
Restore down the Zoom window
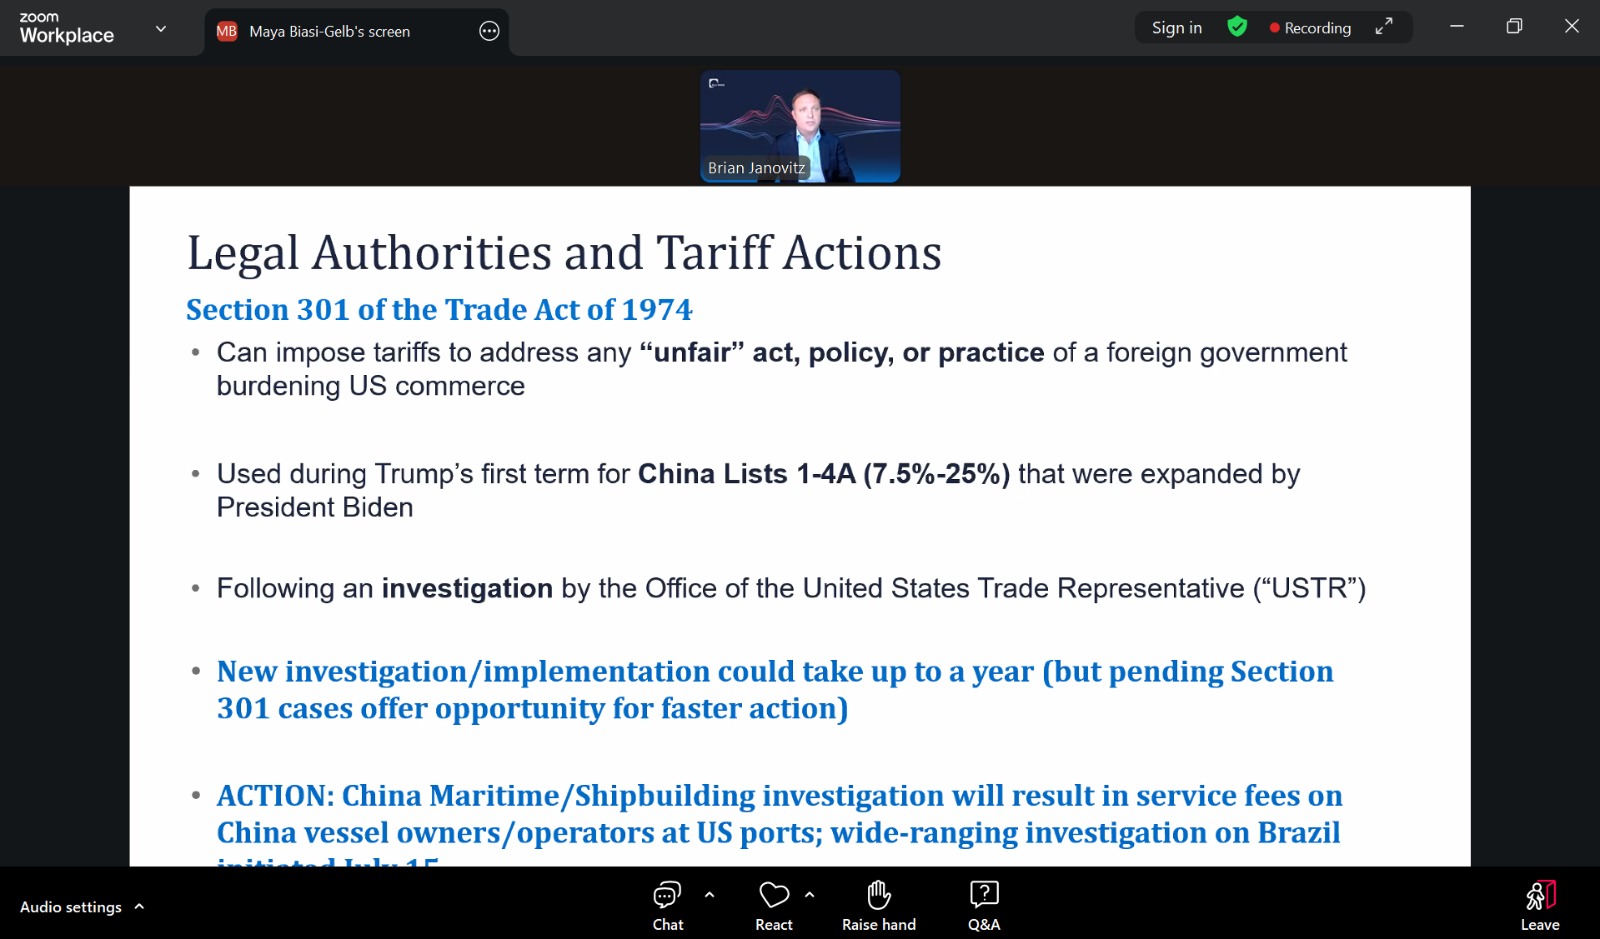tap(1514, 27)
